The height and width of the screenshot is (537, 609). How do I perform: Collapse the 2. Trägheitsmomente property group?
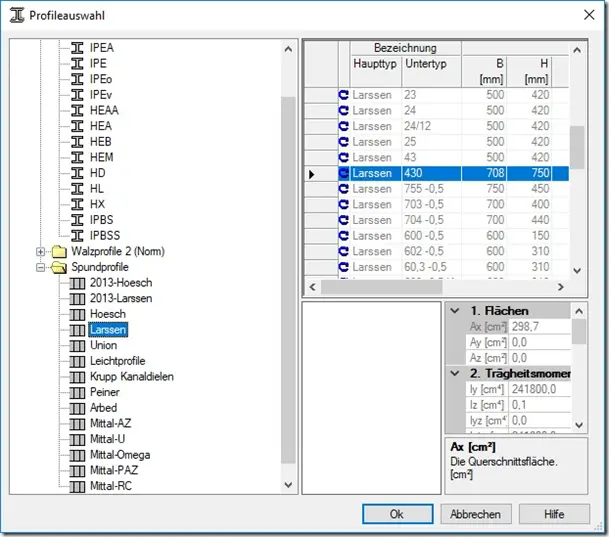pos(455,374)
